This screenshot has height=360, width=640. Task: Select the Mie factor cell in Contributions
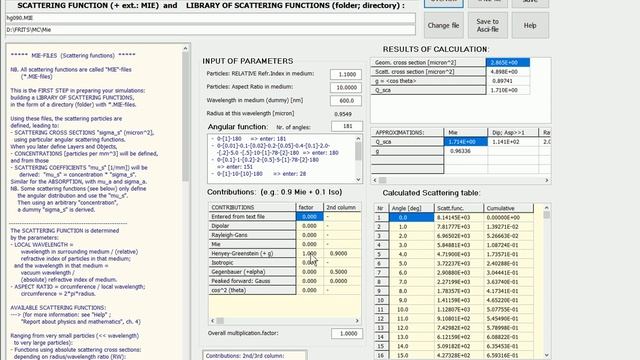[309, 244]
